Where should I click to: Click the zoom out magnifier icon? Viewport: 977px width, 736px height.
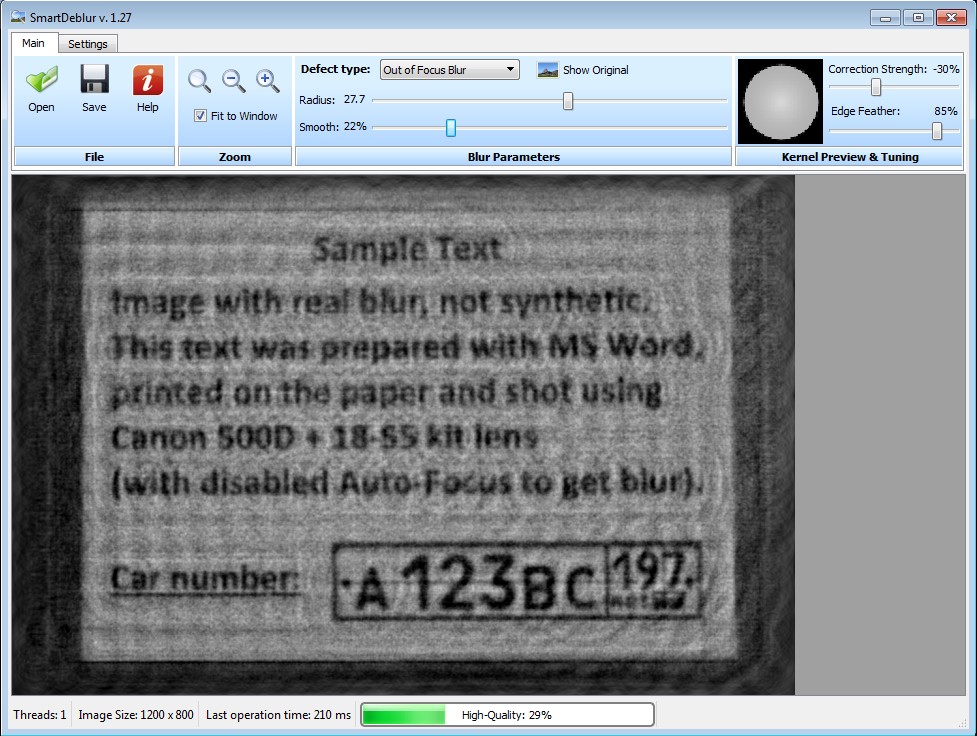[x=233, y=81]
